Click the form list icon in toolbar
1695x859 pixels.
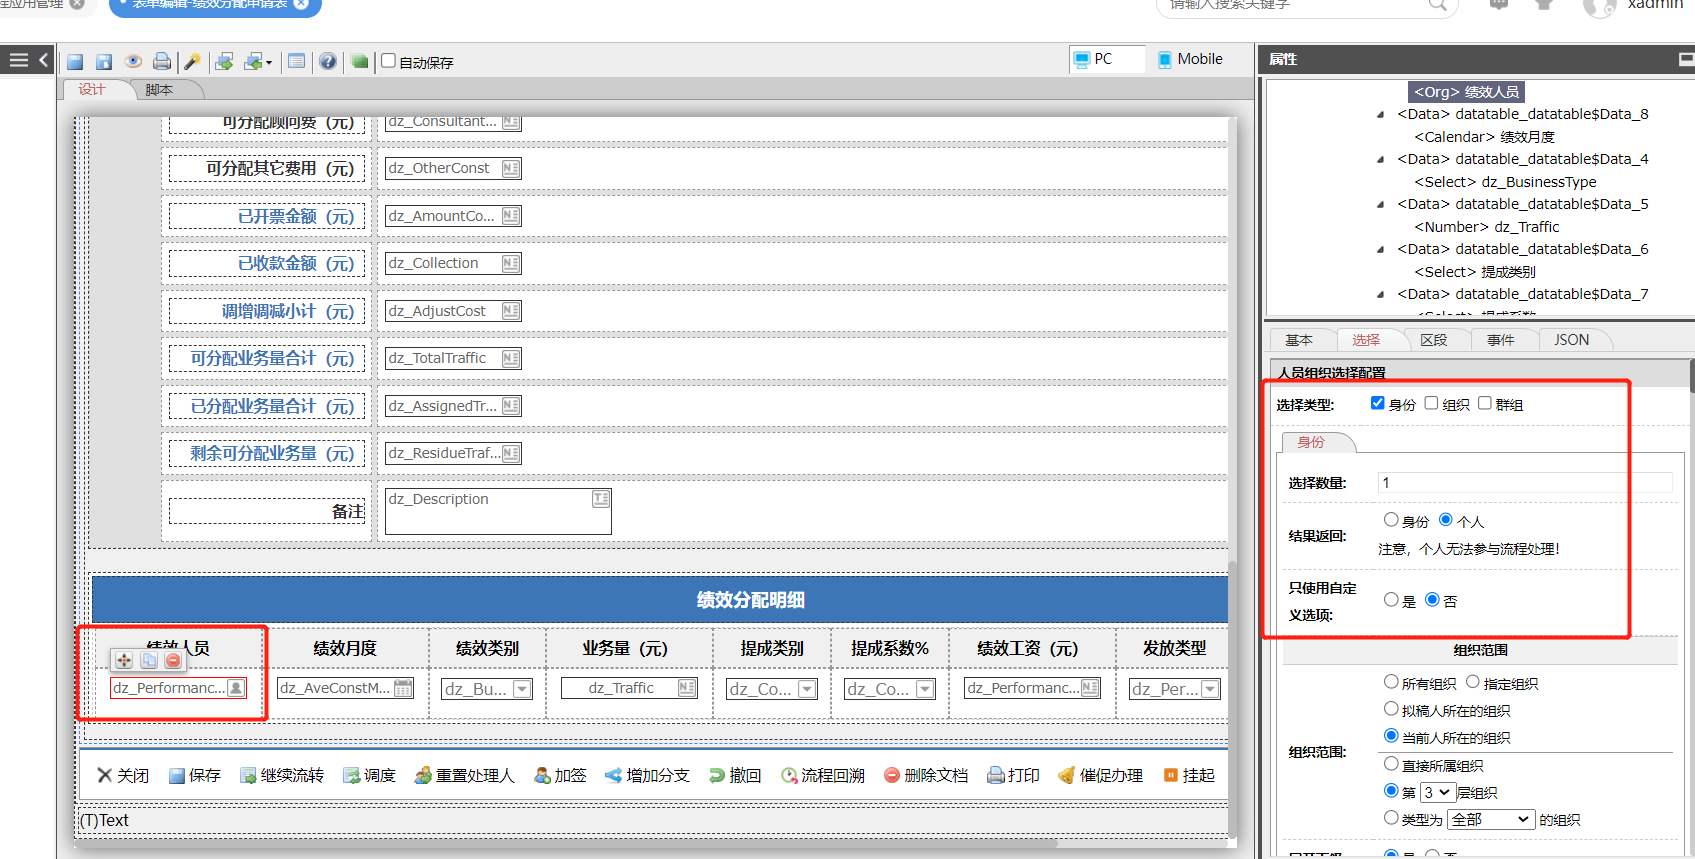coord(297,62)
